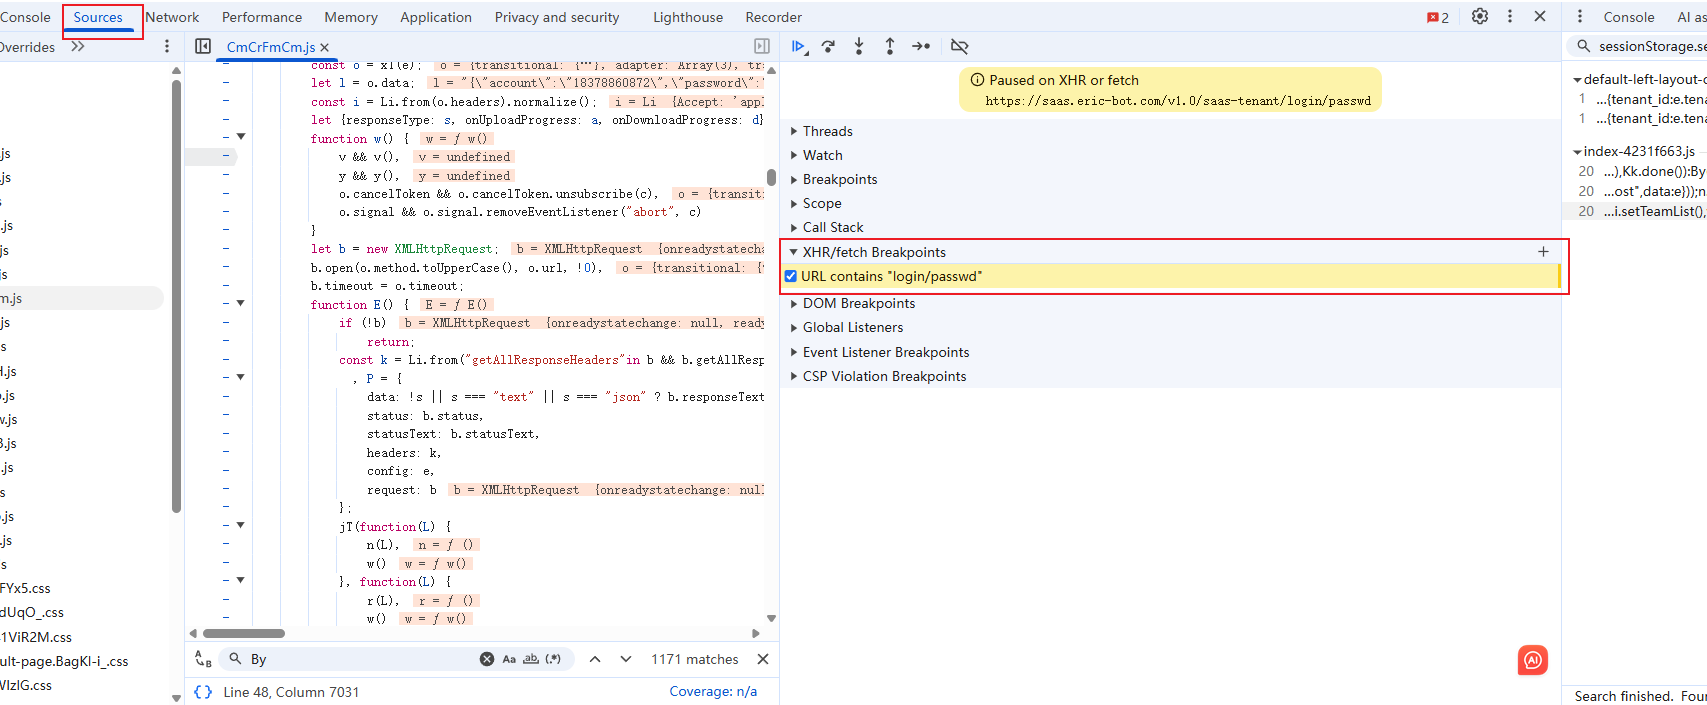Open the DevTools customize kebab menu

coord(1510,16)
